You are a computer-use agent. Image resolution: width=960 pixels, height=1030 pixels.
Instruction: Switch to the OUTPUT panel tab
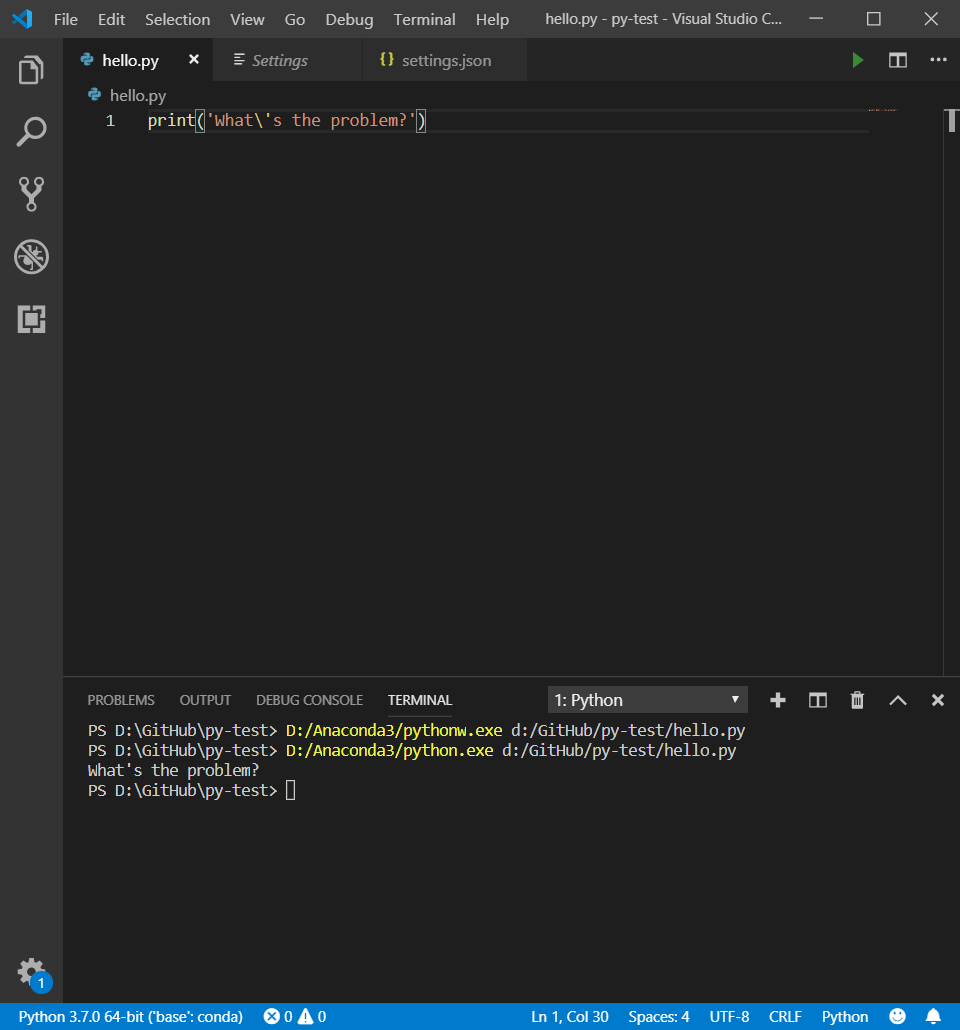[x=205, y=700]
